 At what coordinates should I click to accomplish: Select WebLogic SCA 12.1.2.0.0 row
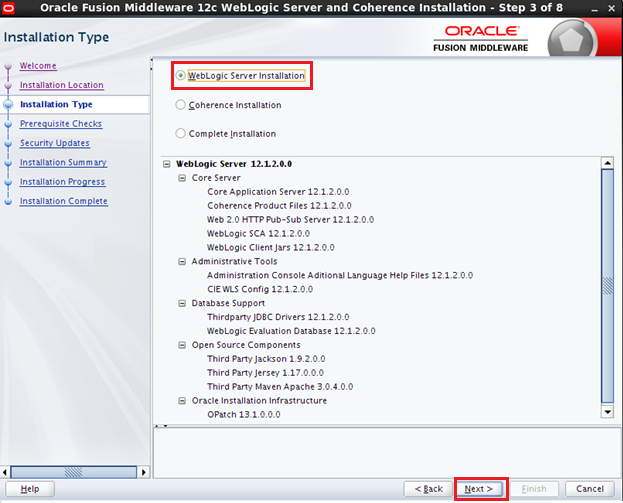point(258,234)
